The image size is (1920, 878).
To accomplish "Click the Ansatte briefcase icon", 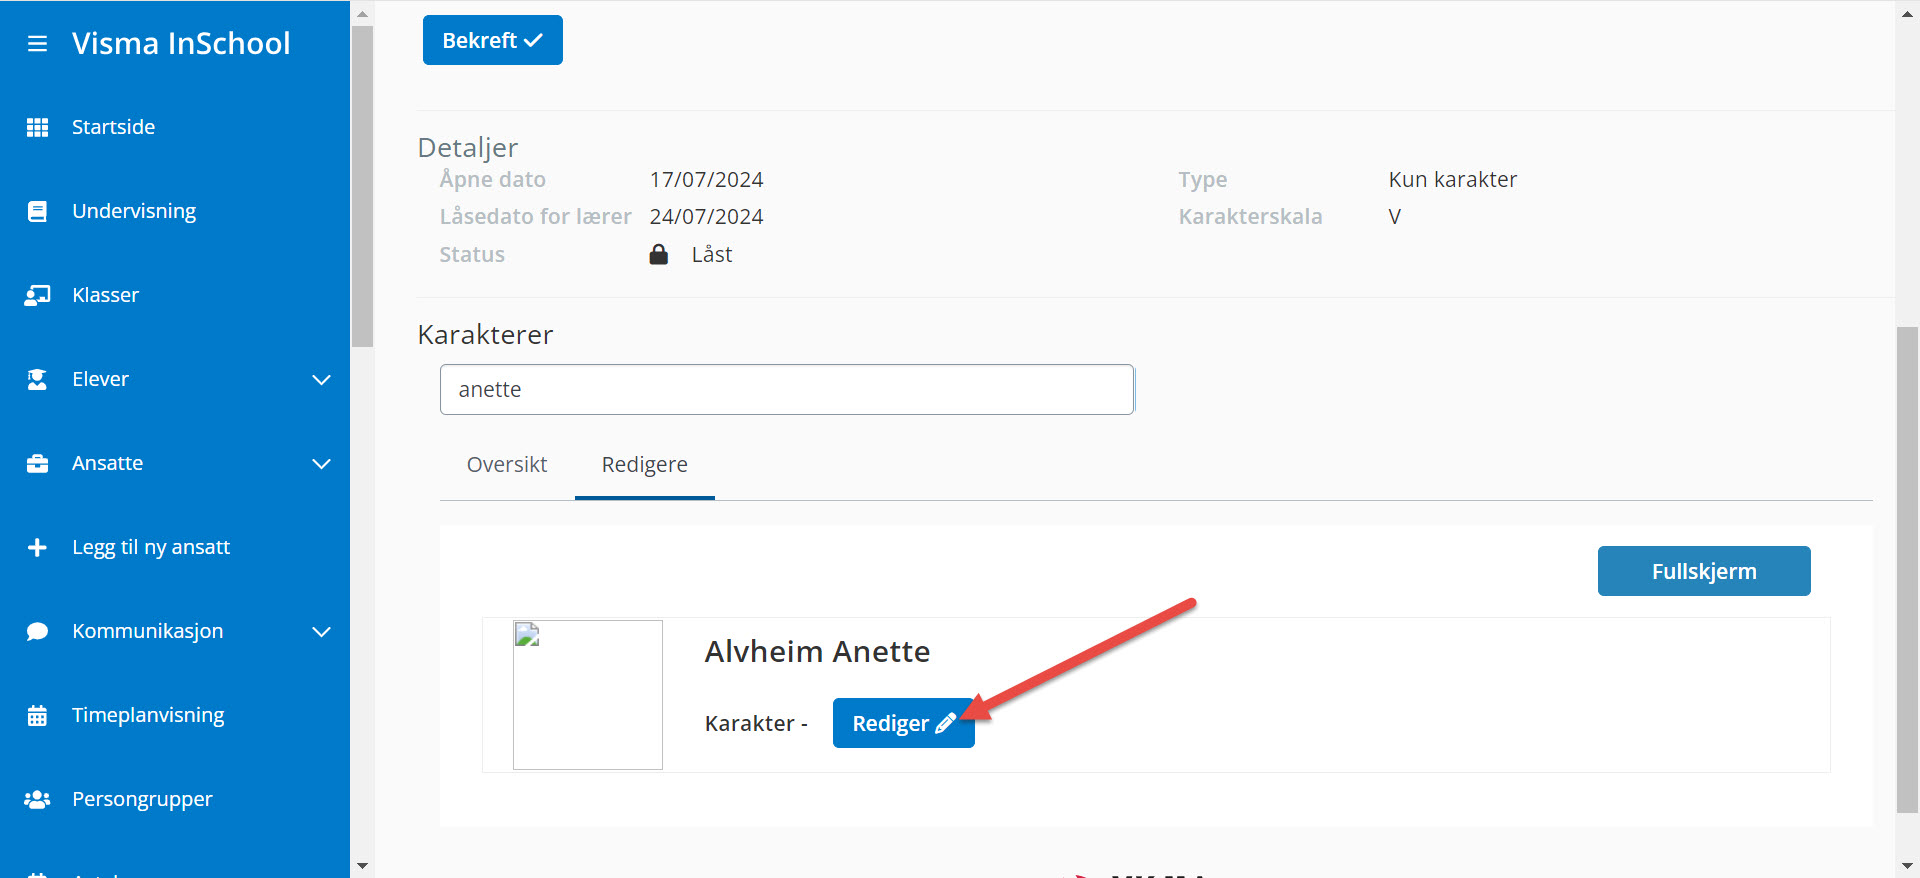I will (x=37, y=463).
